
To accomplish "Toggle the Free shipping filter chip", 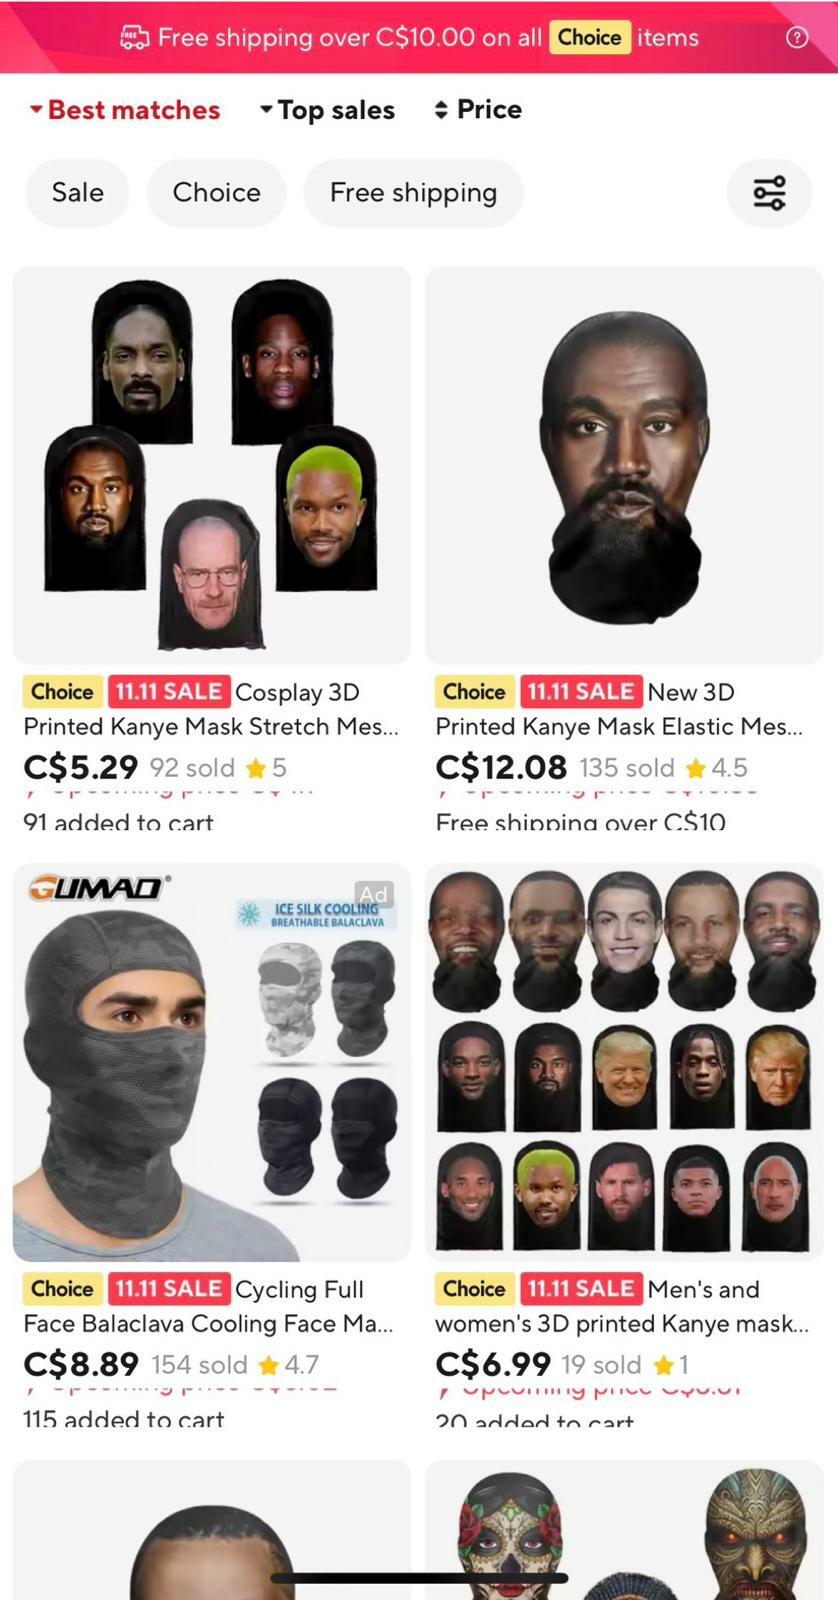I will (x=413, y=193).
